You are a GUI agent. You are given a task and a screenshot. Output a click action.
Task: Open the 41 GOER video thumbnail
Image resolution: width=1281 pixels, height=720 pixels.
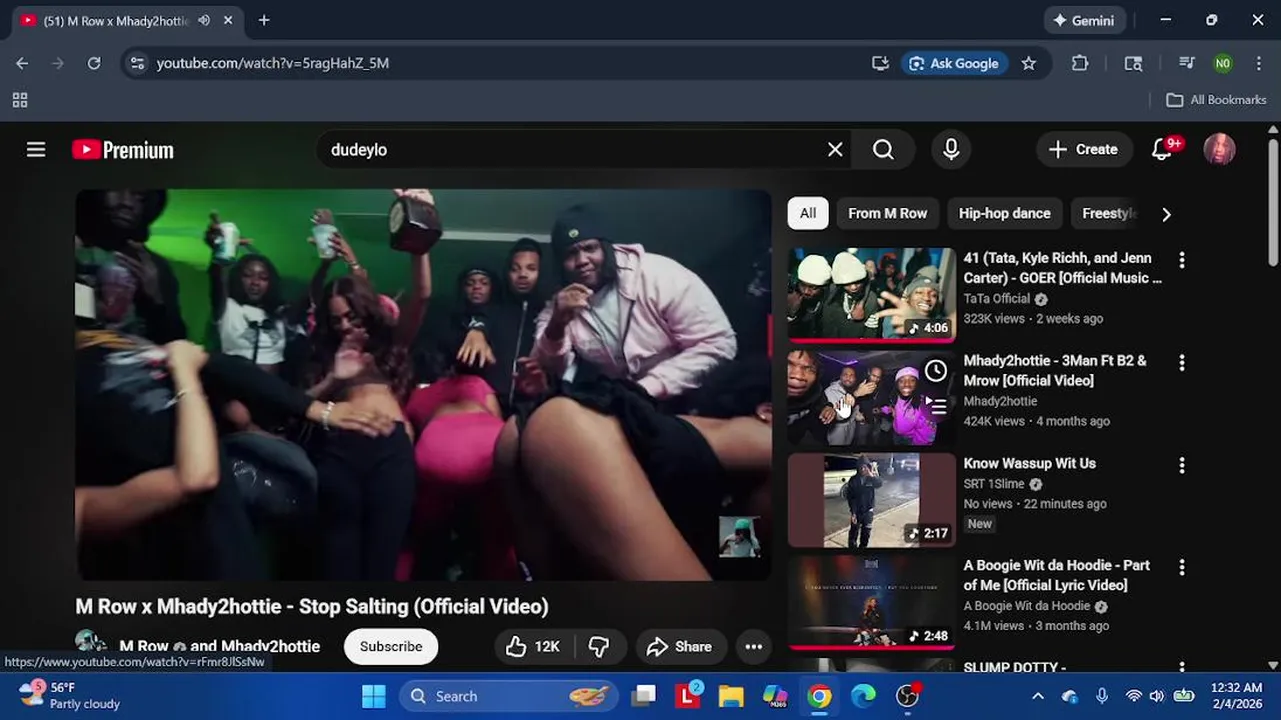coord(871,295)
